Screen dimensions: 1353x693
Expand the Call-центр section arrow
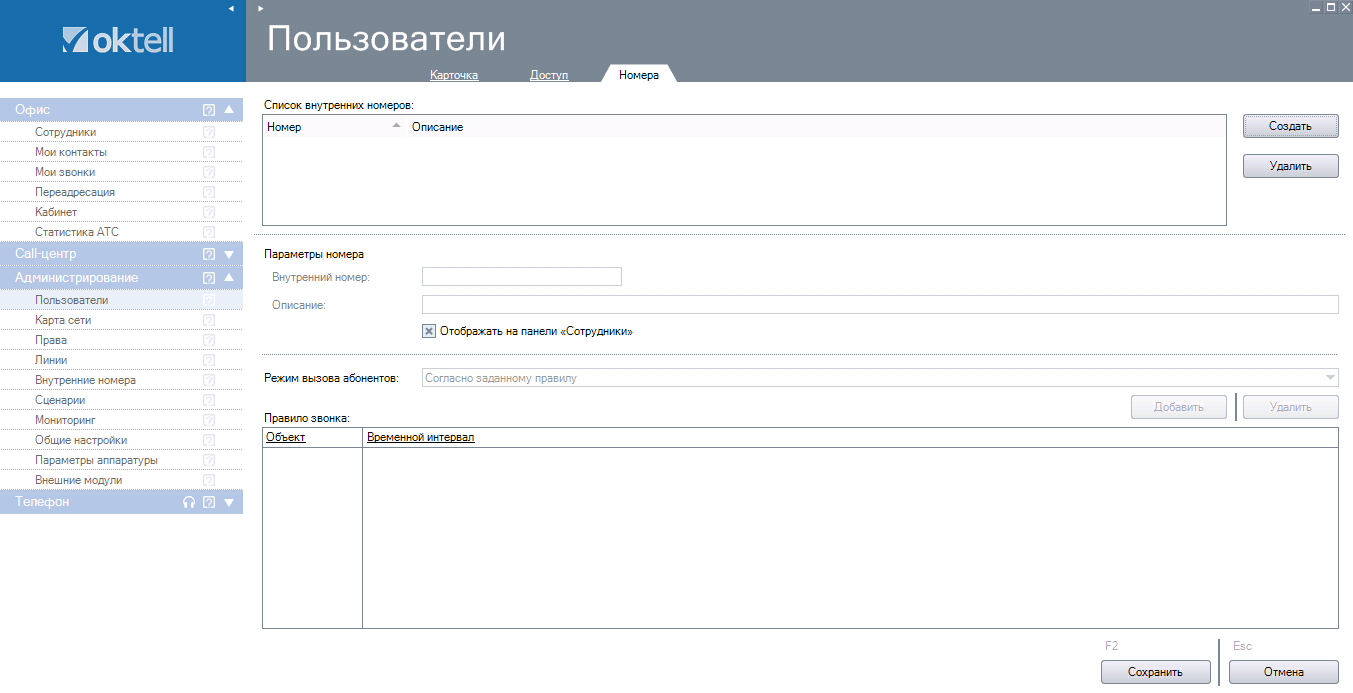pos(229,254)
